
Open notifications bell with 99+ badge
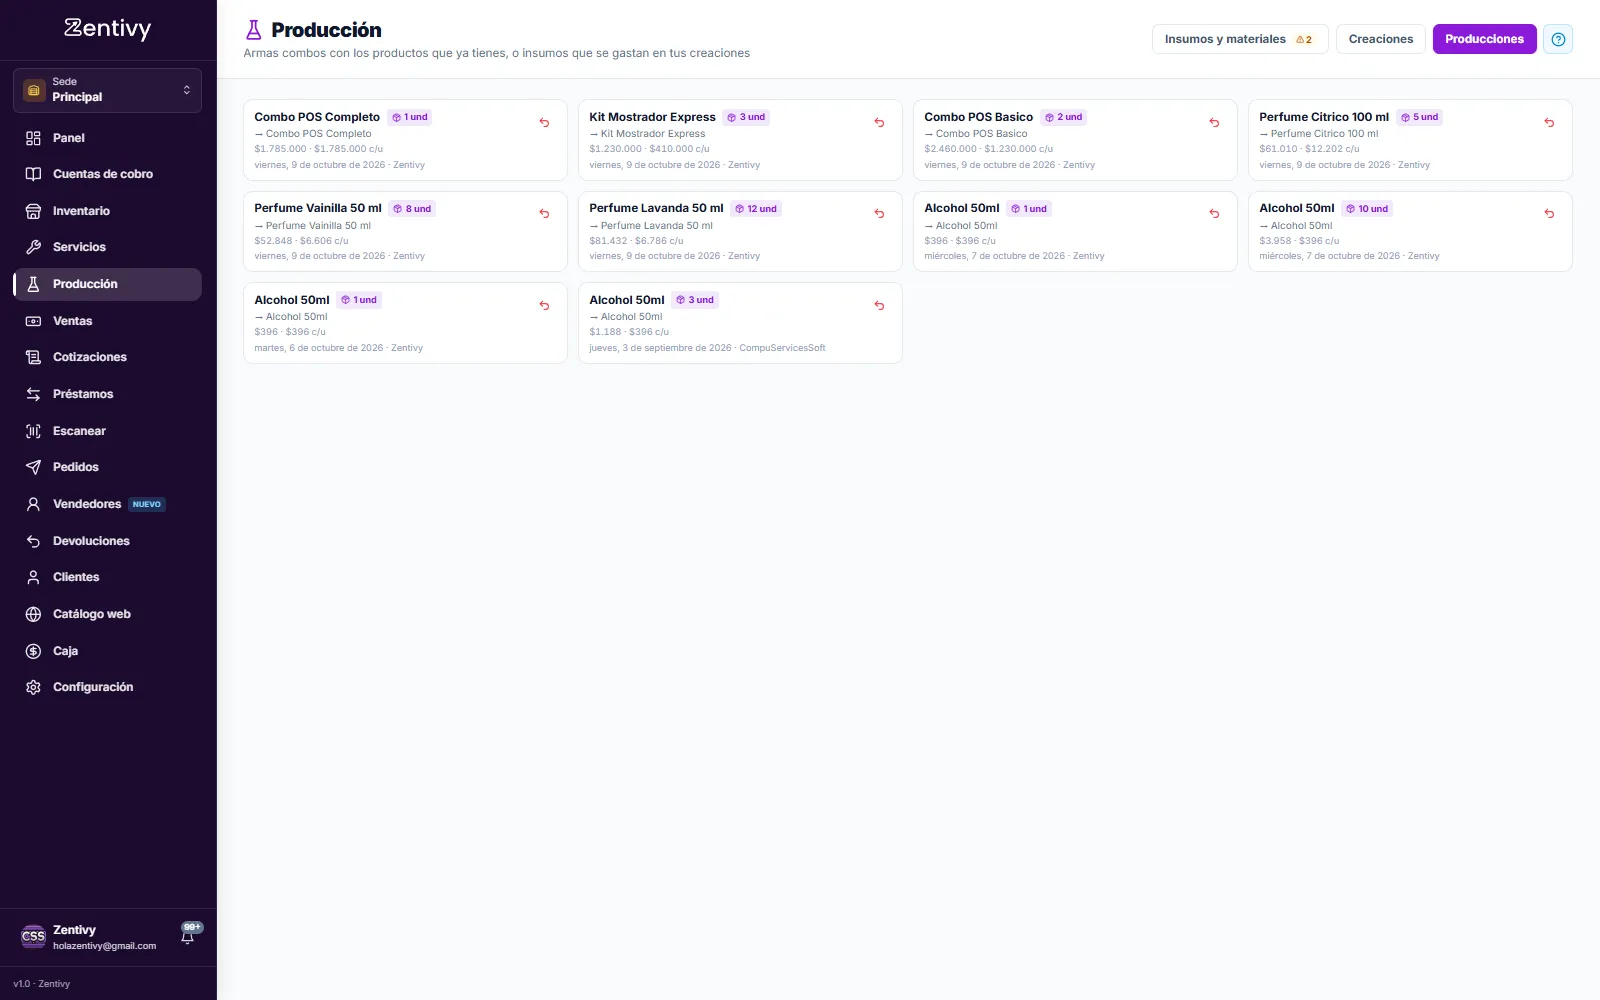188,935
